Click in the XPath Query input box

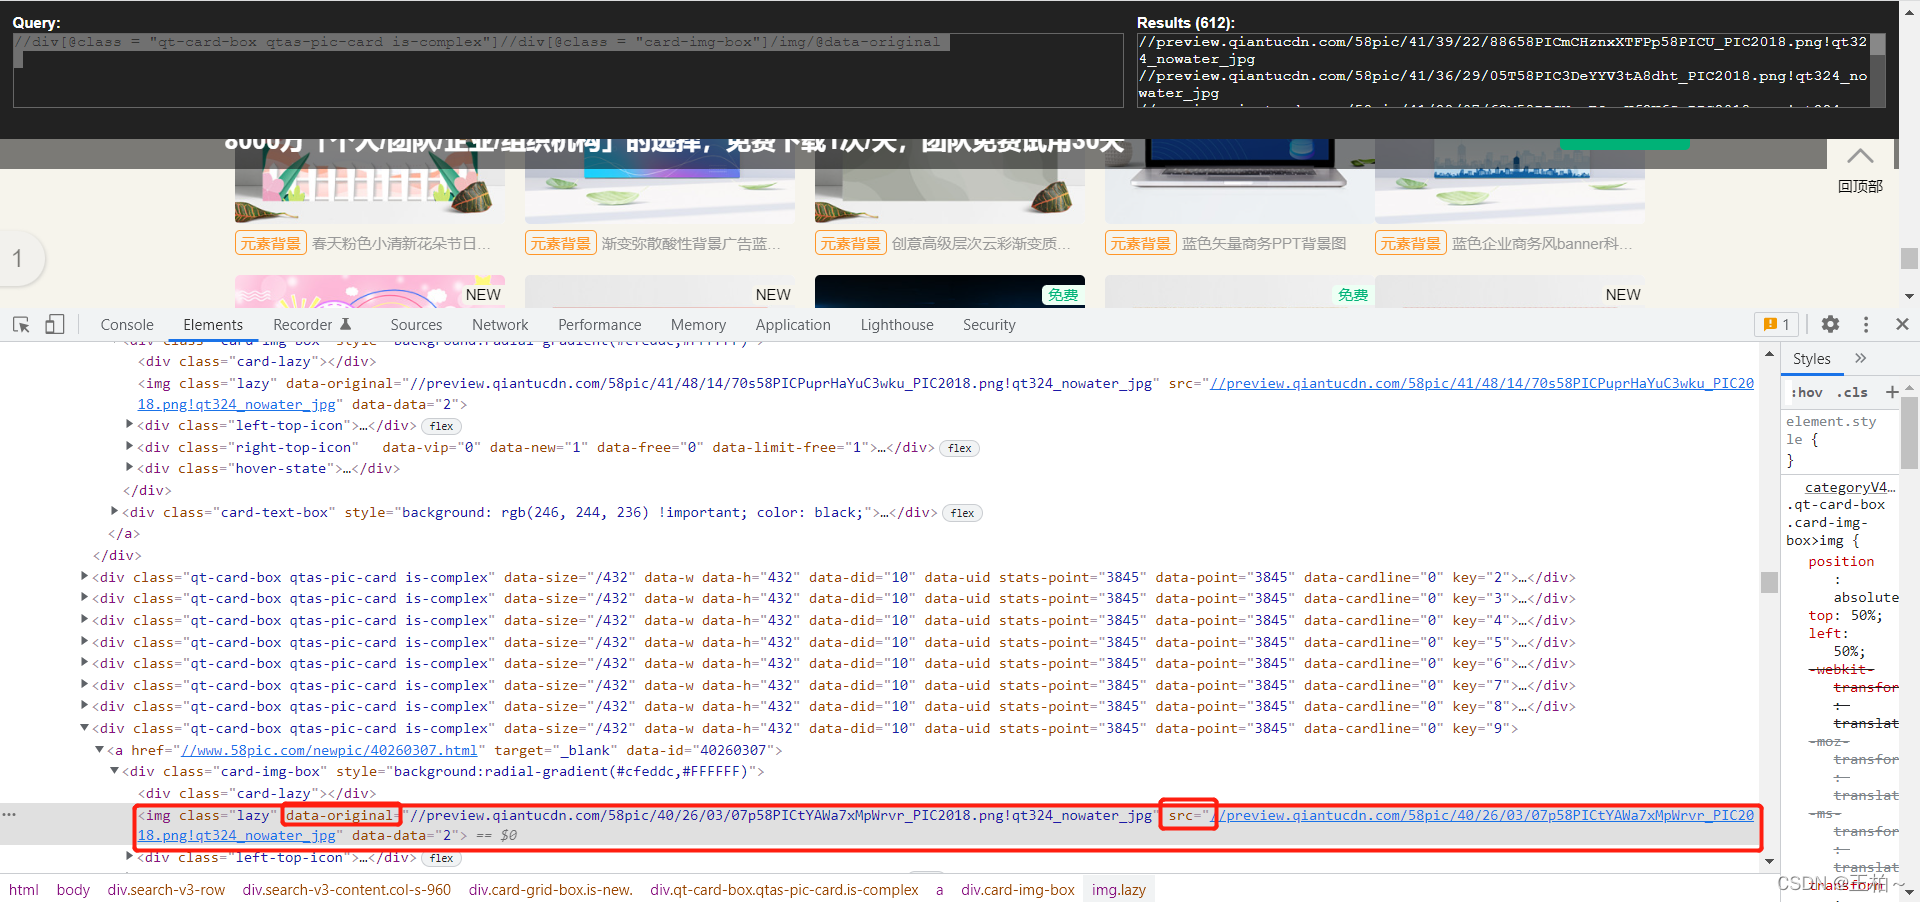568,70
